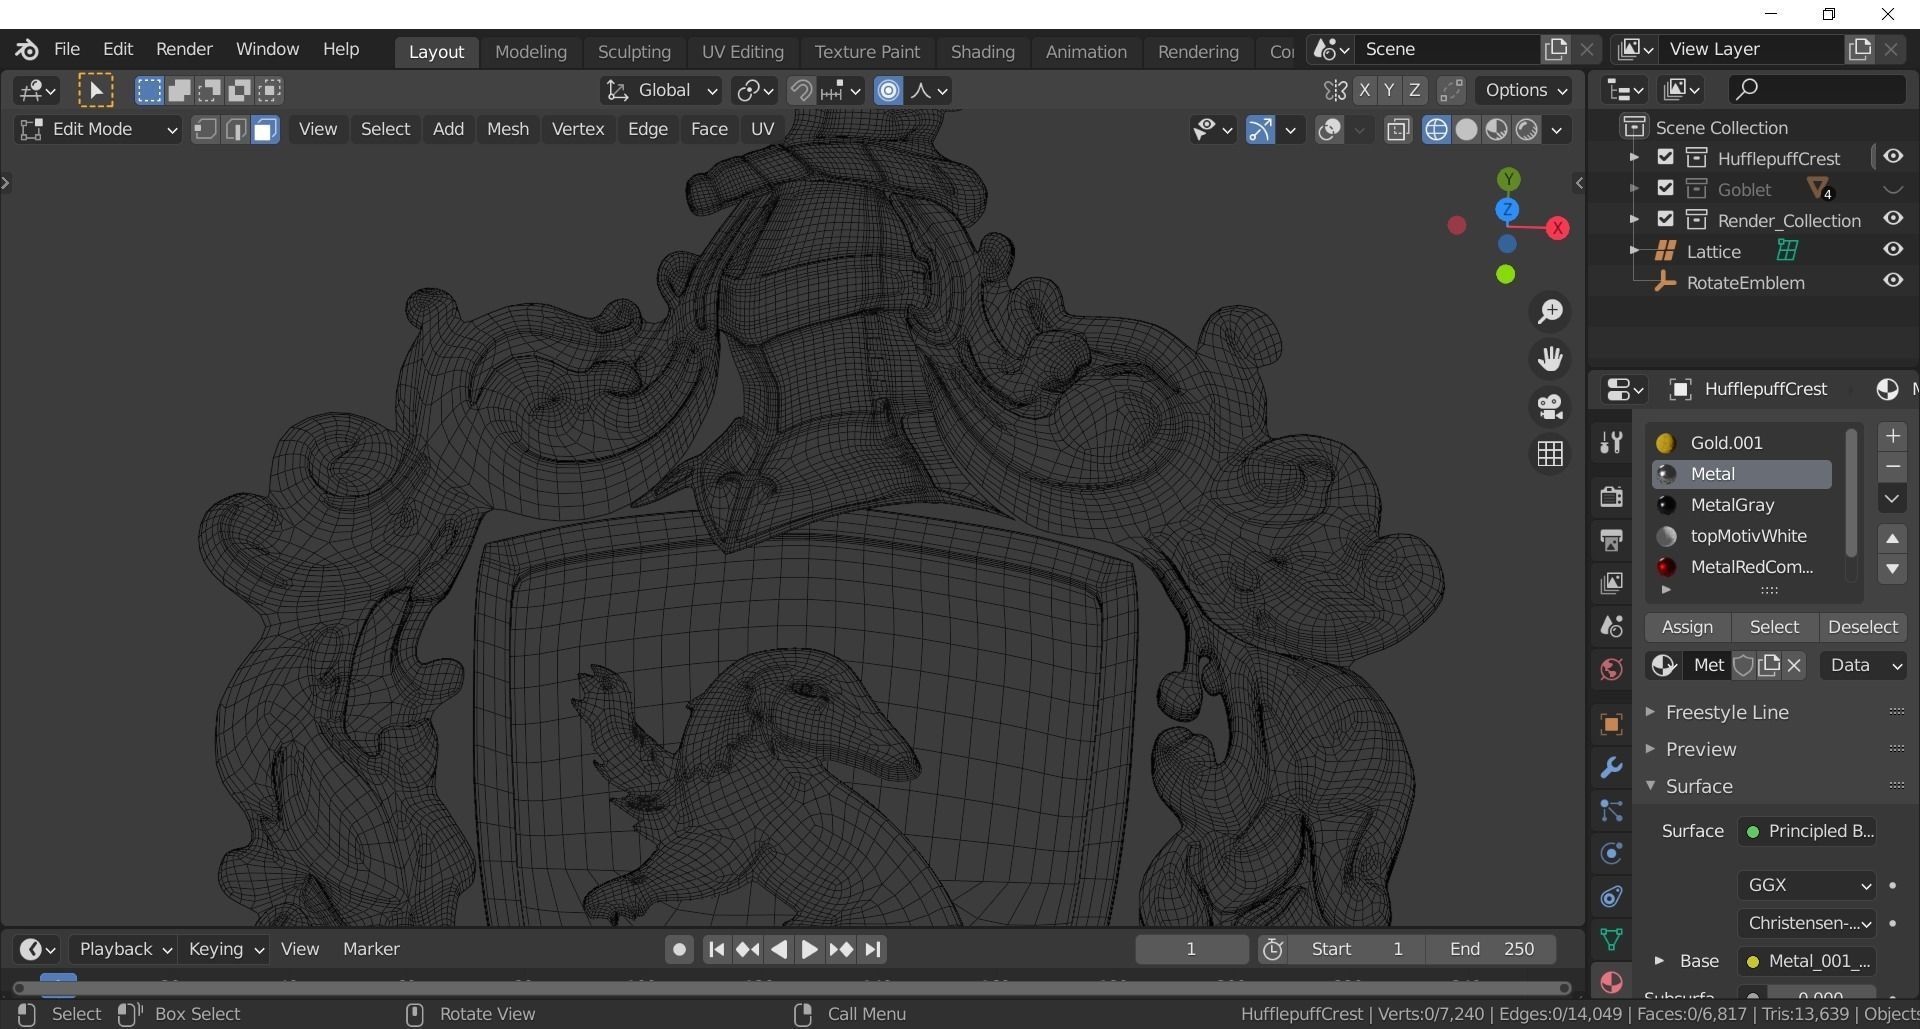Open the Vertex menu
This screenshot has height=1029, width=1920.
tap(578, 129)
